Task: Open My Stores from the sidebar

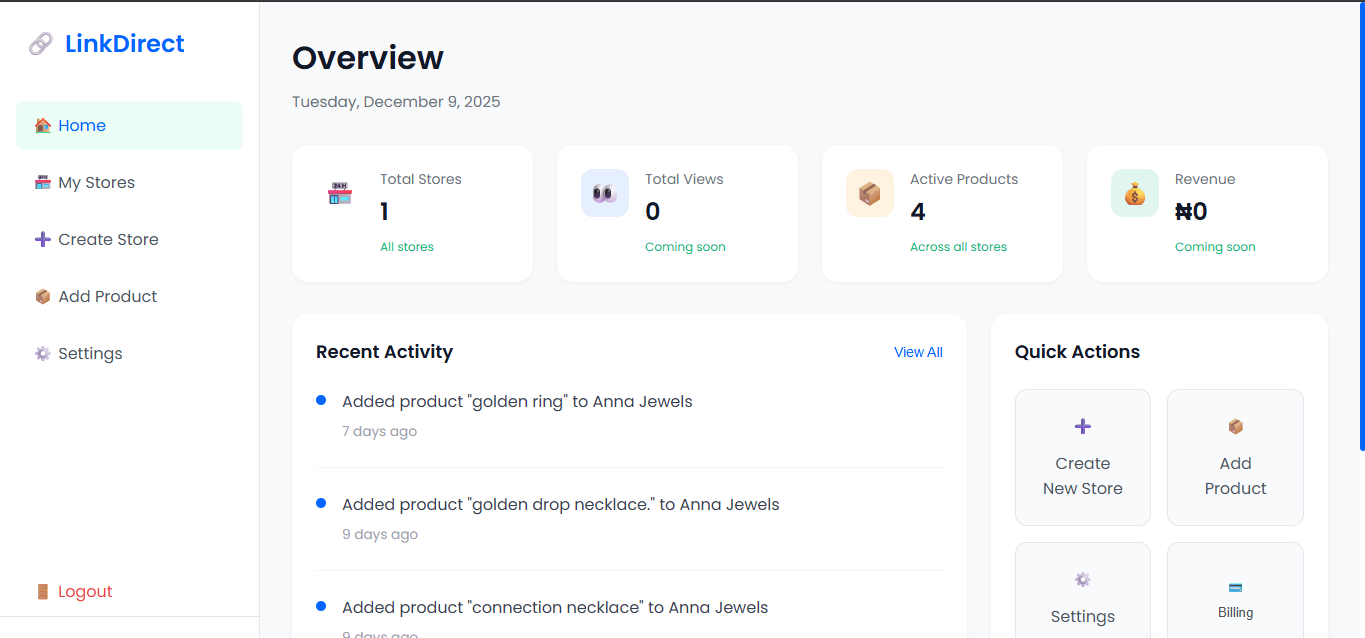Action: [x=96, y=183]
